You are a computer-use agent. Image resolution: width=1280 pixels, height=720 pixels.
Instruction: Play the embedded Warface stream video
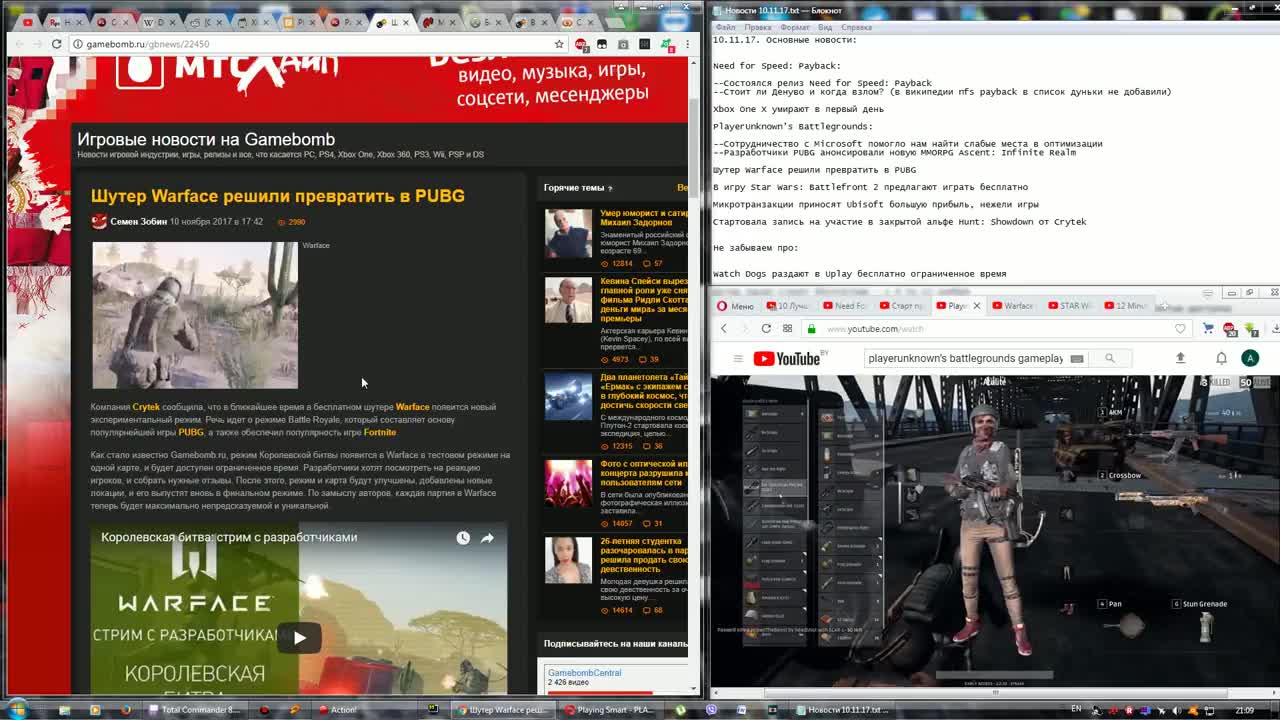pos(299,637)
